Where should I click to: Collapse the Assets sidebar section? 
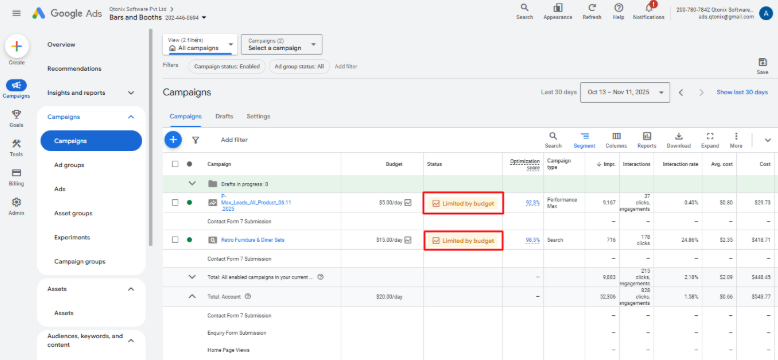131,289
